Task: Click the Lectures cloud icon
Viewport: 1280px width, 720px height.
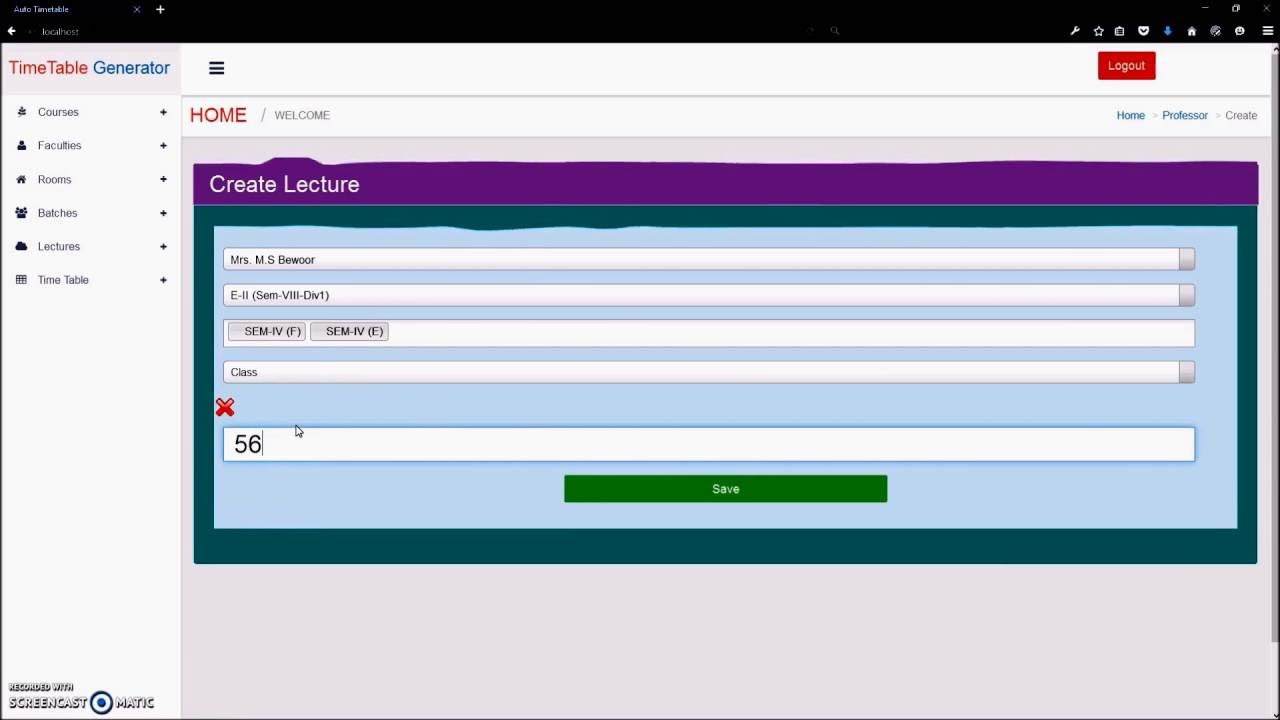Action: 22,246
